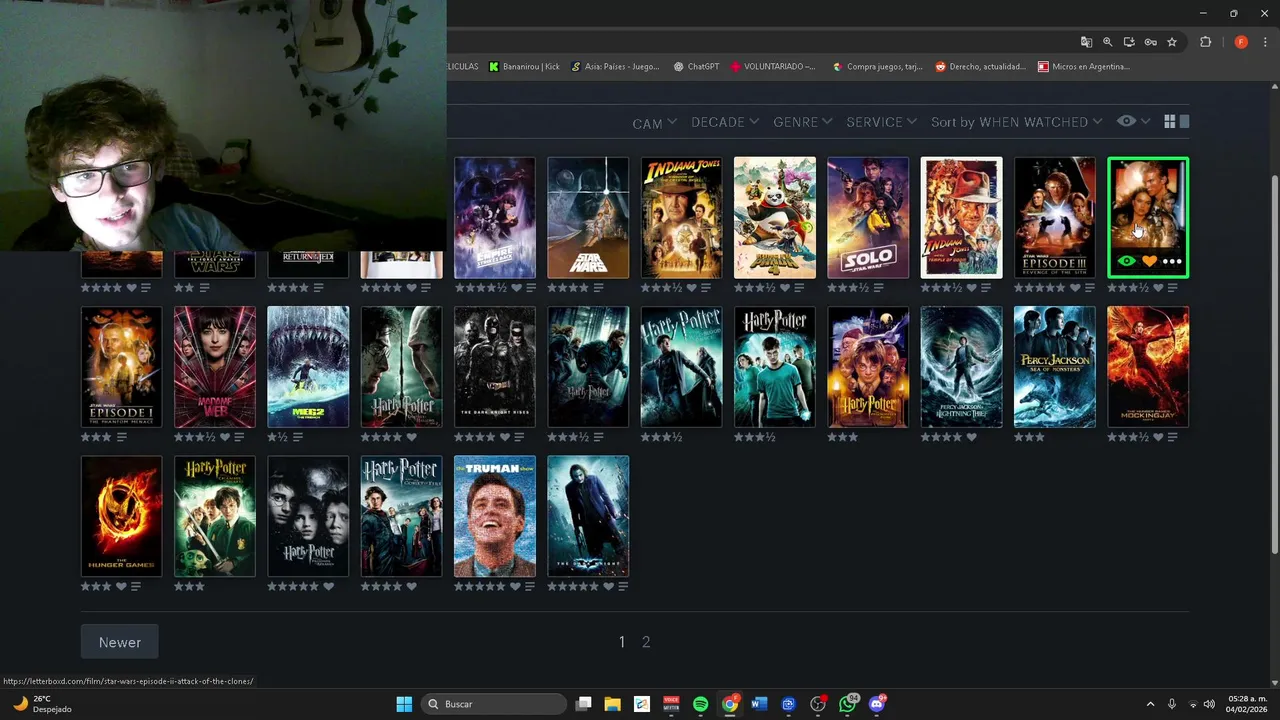Expand the CAM filter dropdown
This screenshot has height=720, width=1280.
(x=655, y=123)
